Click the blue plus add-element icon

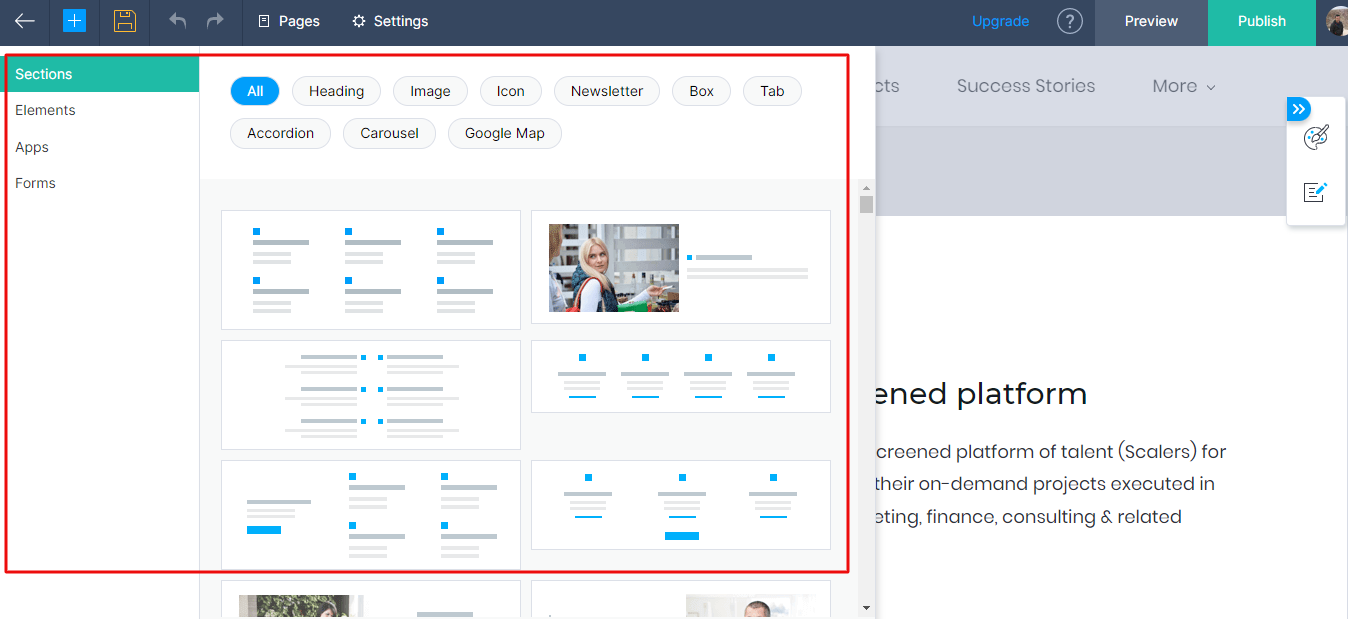click(75, 21)
